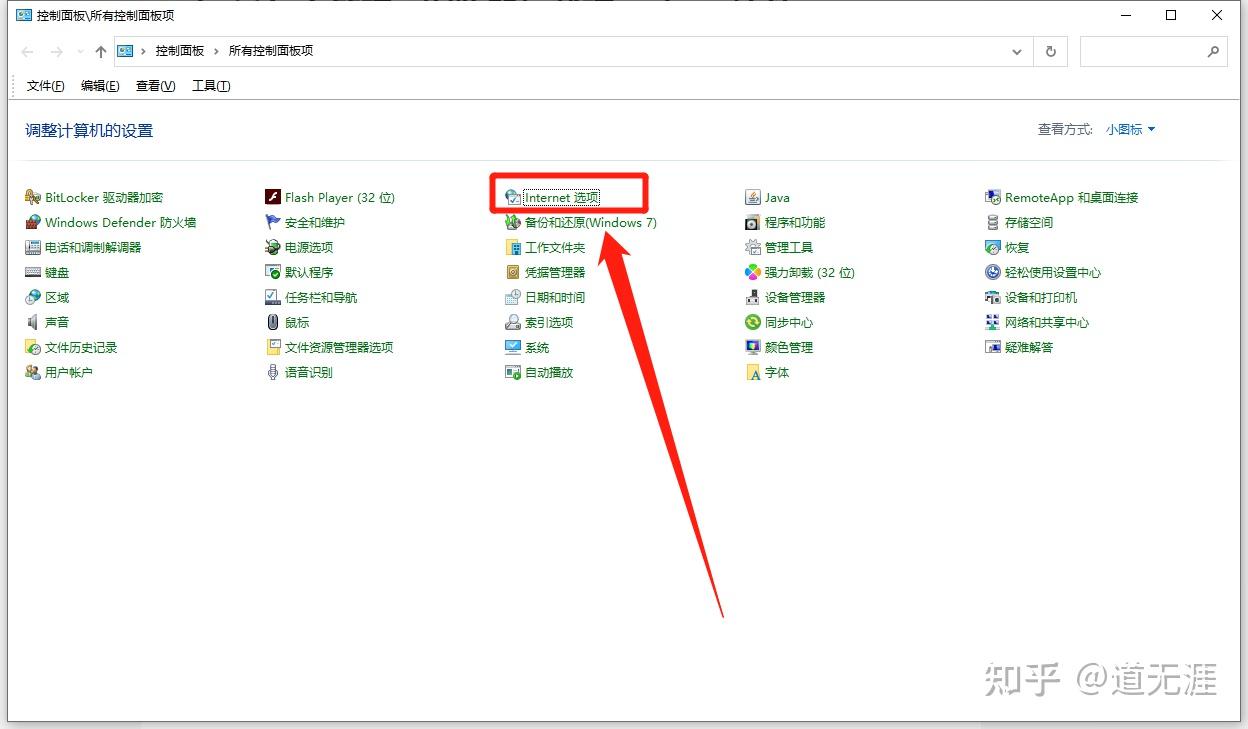Open the 设备和打印机 icon
This screenshot has height=729, width=1248.
pos(993,298)
